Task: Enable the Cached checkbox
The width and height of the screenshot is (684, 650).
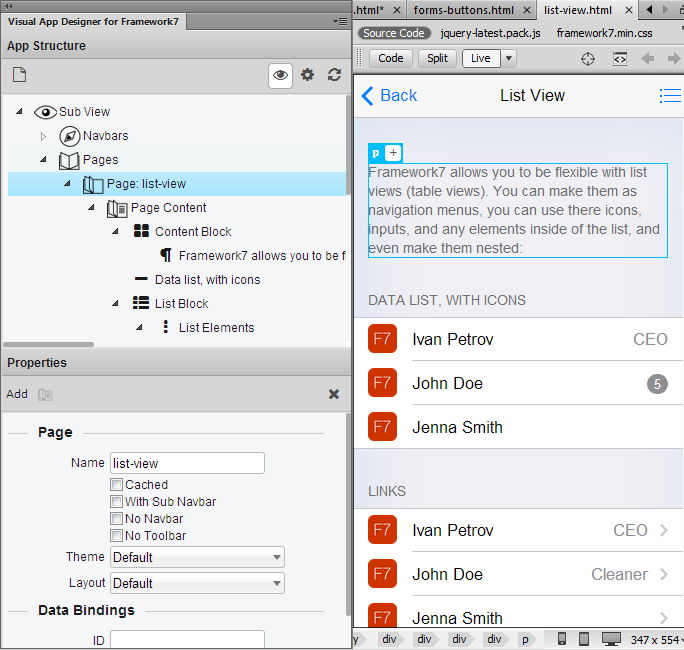Action: [116, 485]
